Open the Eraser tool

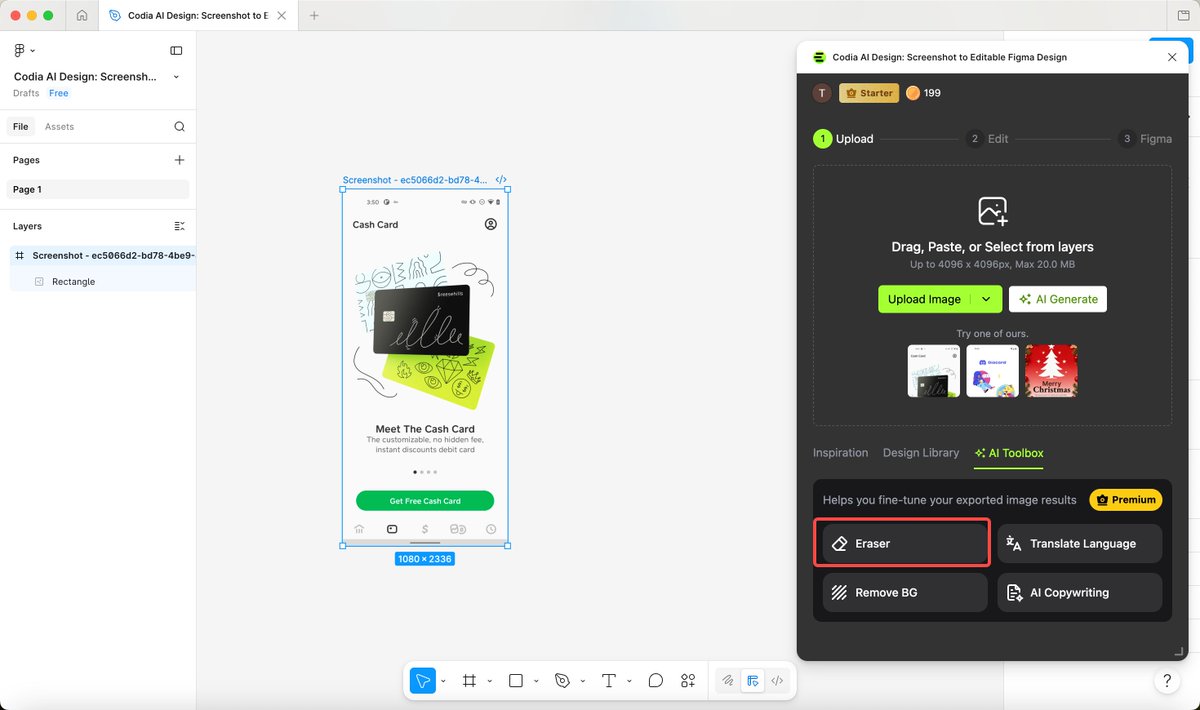click(x=905, y=543)
